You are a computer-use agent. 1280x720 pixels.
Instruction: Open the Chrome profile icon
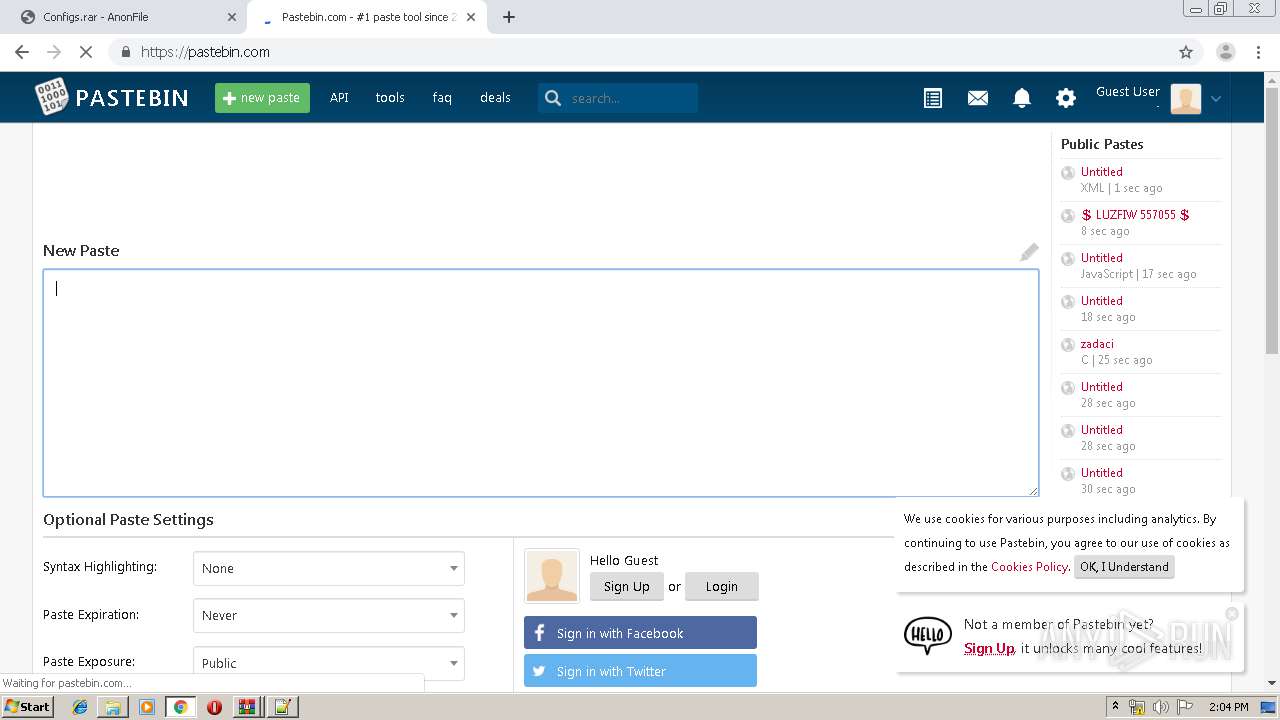[1225, 52]
